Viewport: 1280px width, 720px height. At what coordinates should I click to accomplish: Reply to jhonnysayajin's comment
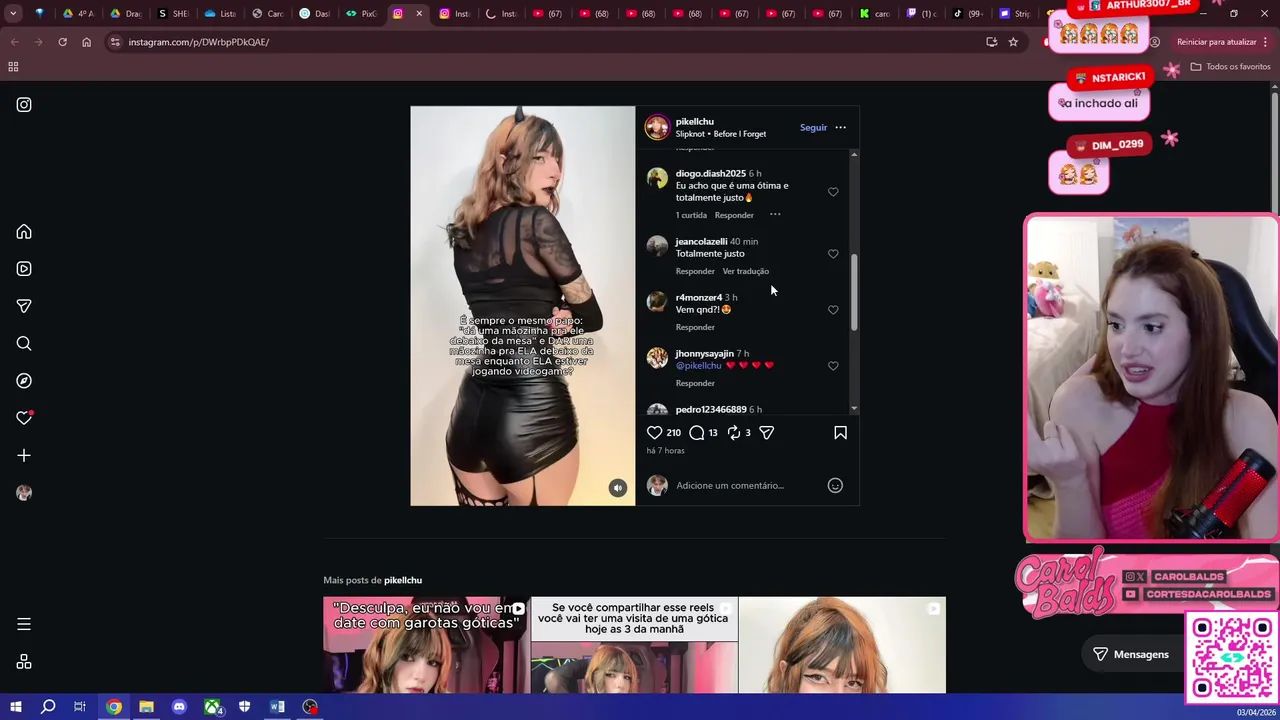coord(695,383)
